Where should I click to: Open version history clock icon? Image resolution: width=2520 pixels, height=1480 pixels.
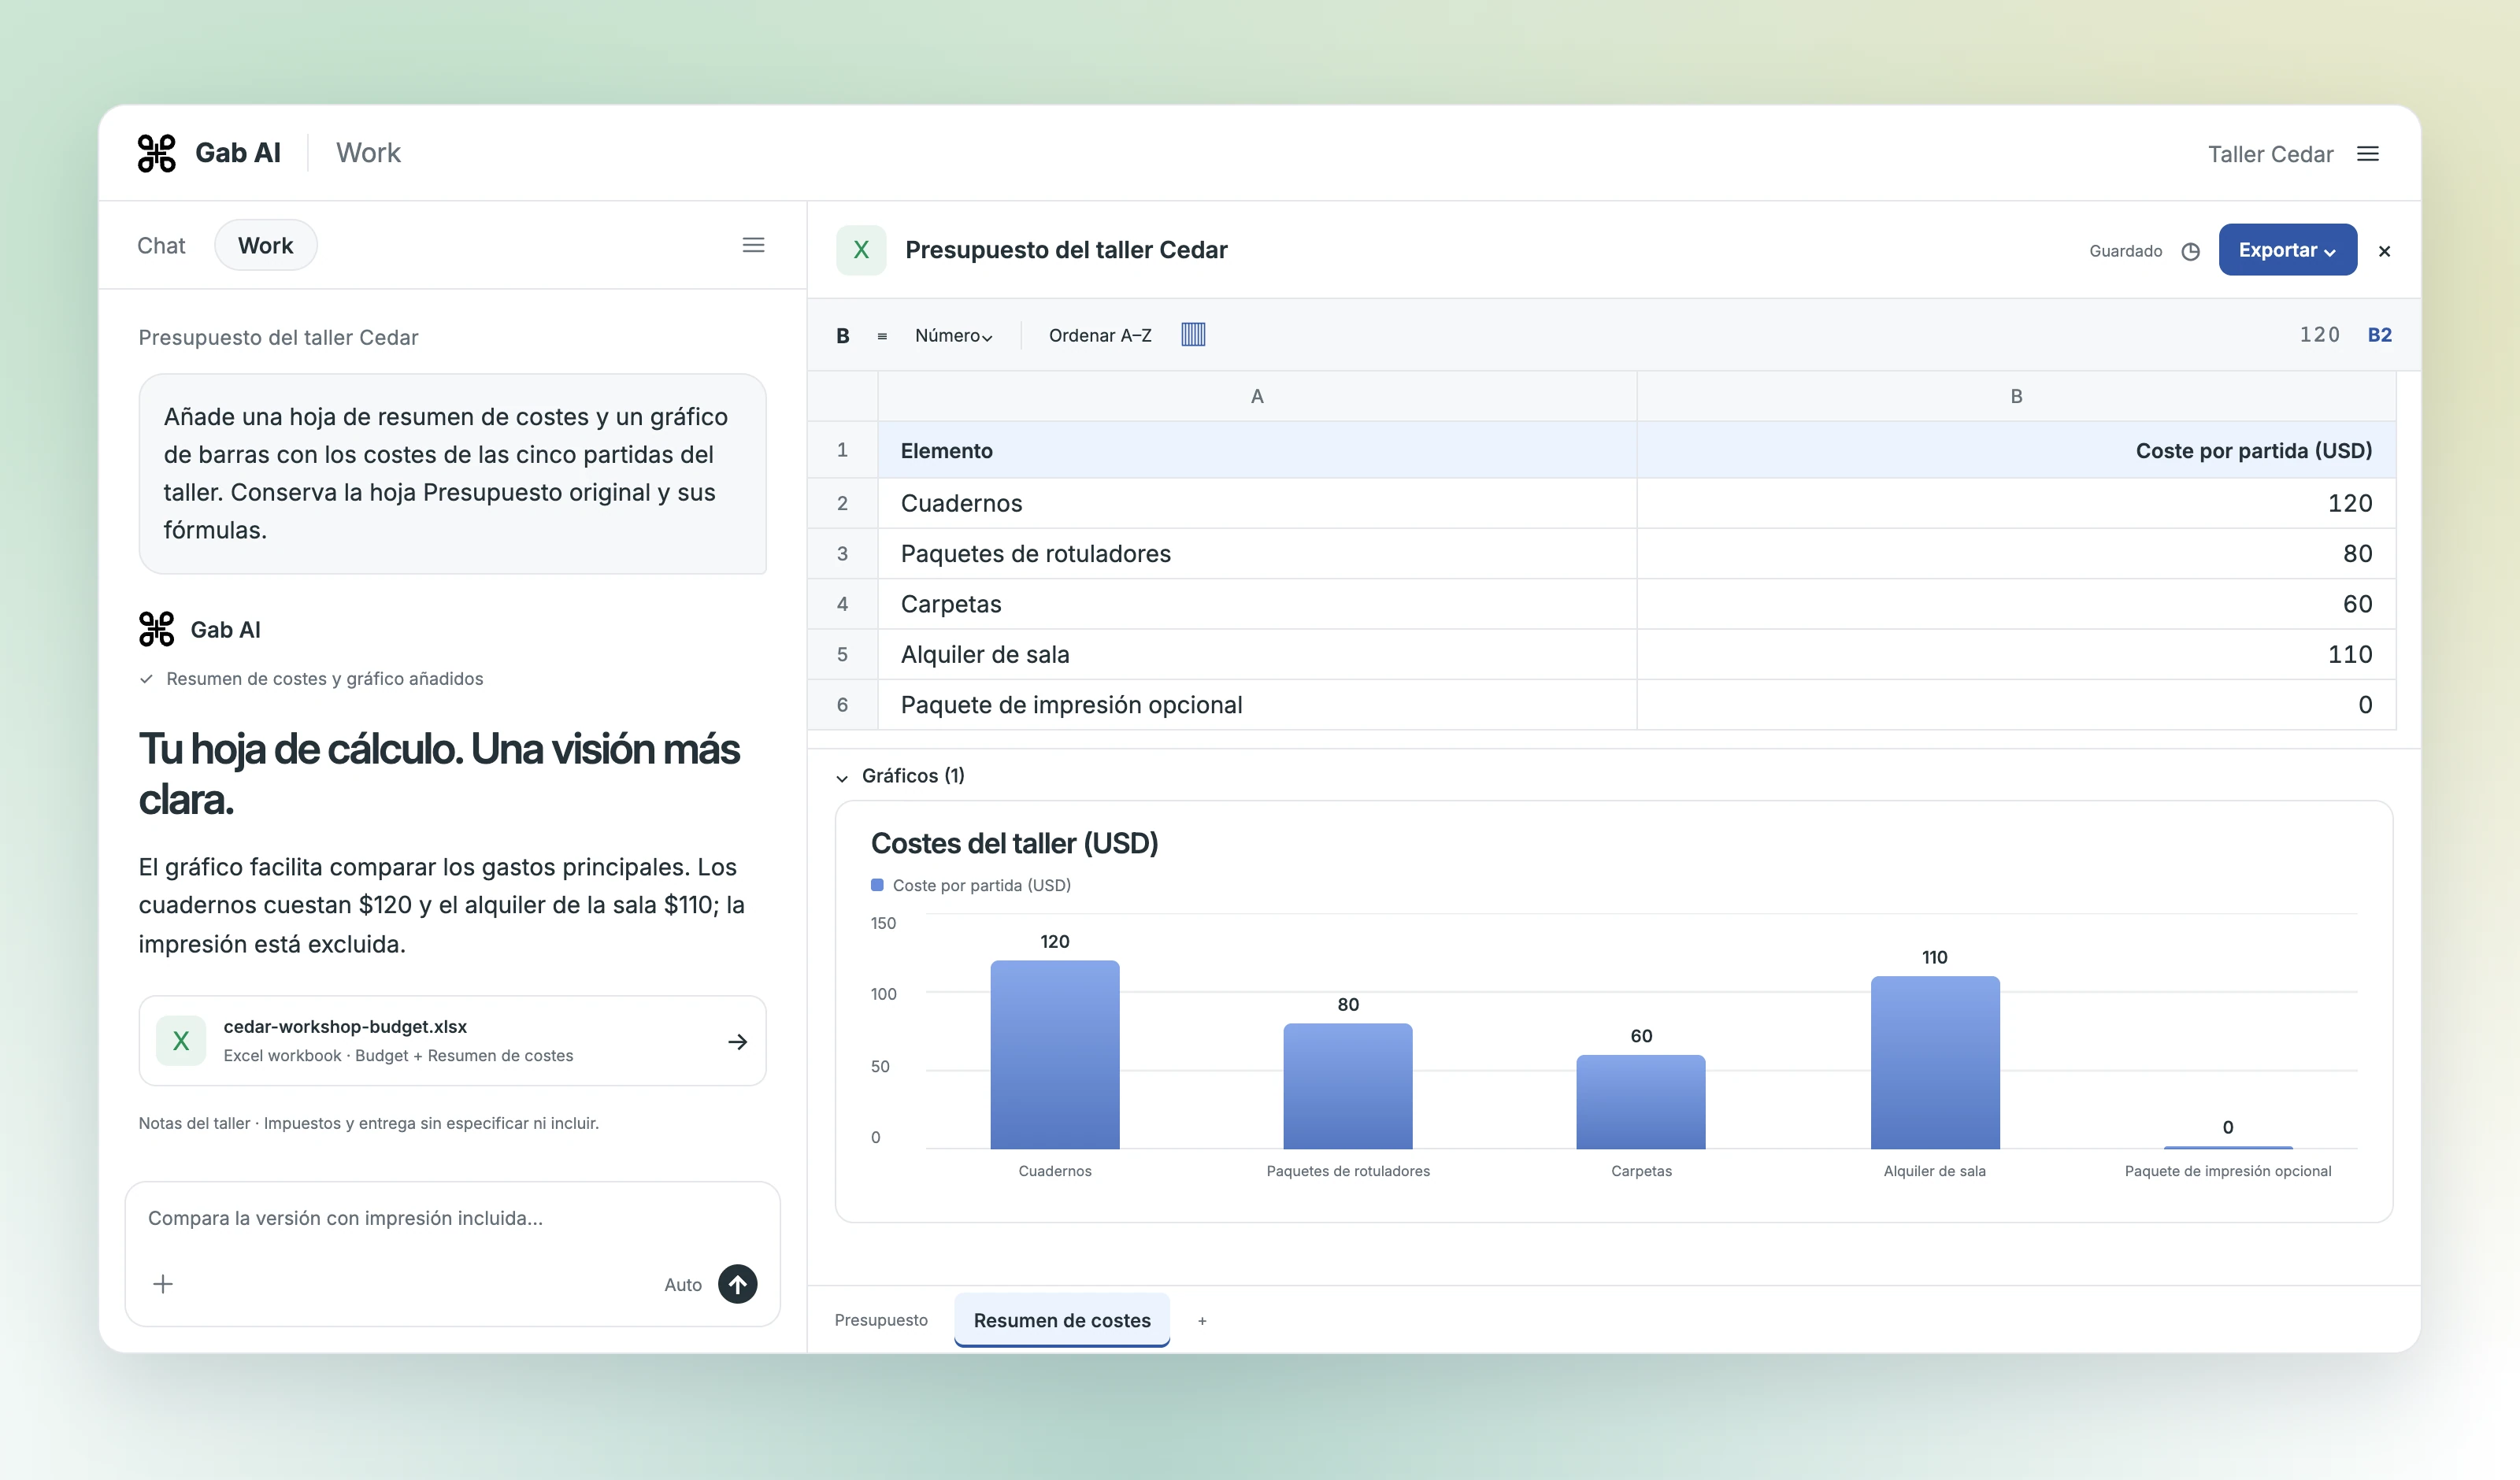[x=2190, y=251]
